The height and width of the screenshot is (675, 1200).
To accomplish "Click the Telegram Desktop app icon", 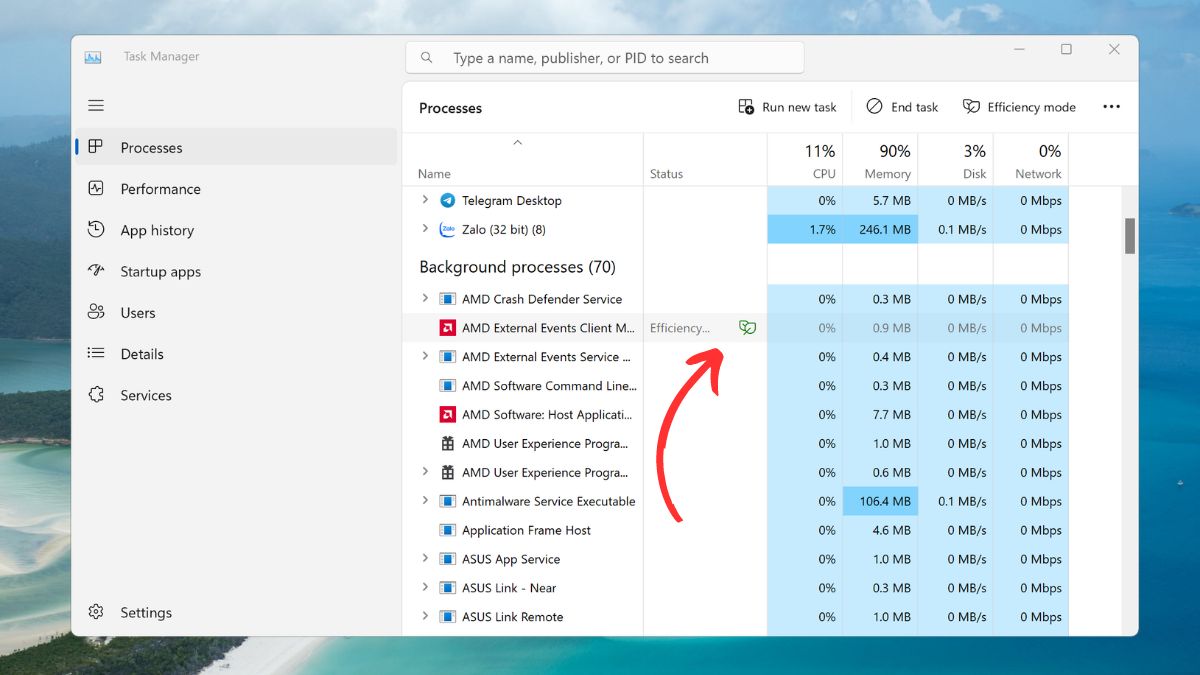I will click(x=447, y=201).
